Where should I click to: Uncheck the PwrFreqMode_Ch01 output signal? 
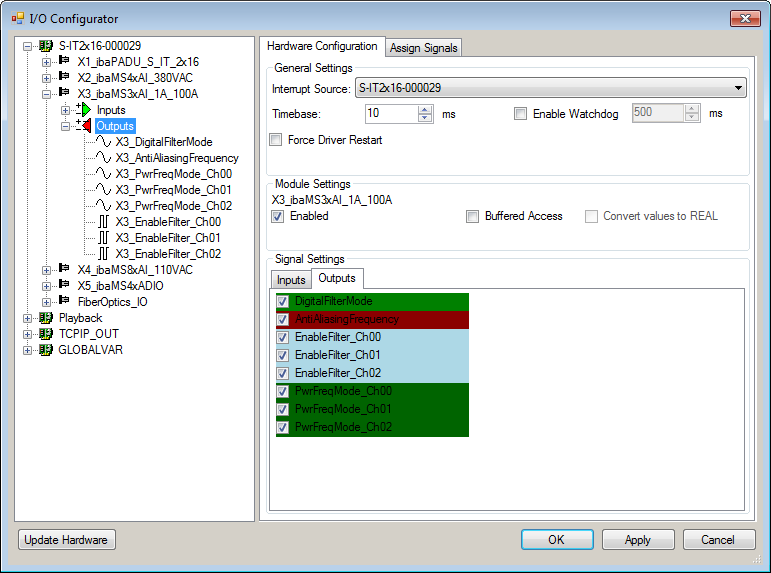coord(282,409)
